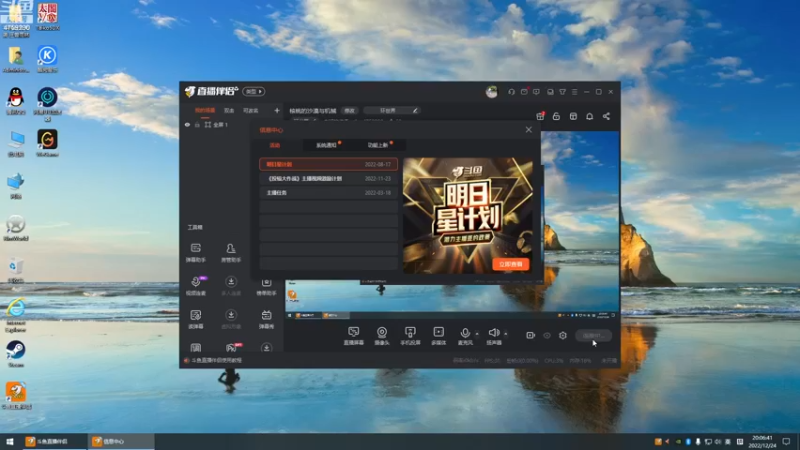This screenshot has width=800, height=450.
Task: Toggle preview eye icon in bottom control bar
Action: coord(547,335)
